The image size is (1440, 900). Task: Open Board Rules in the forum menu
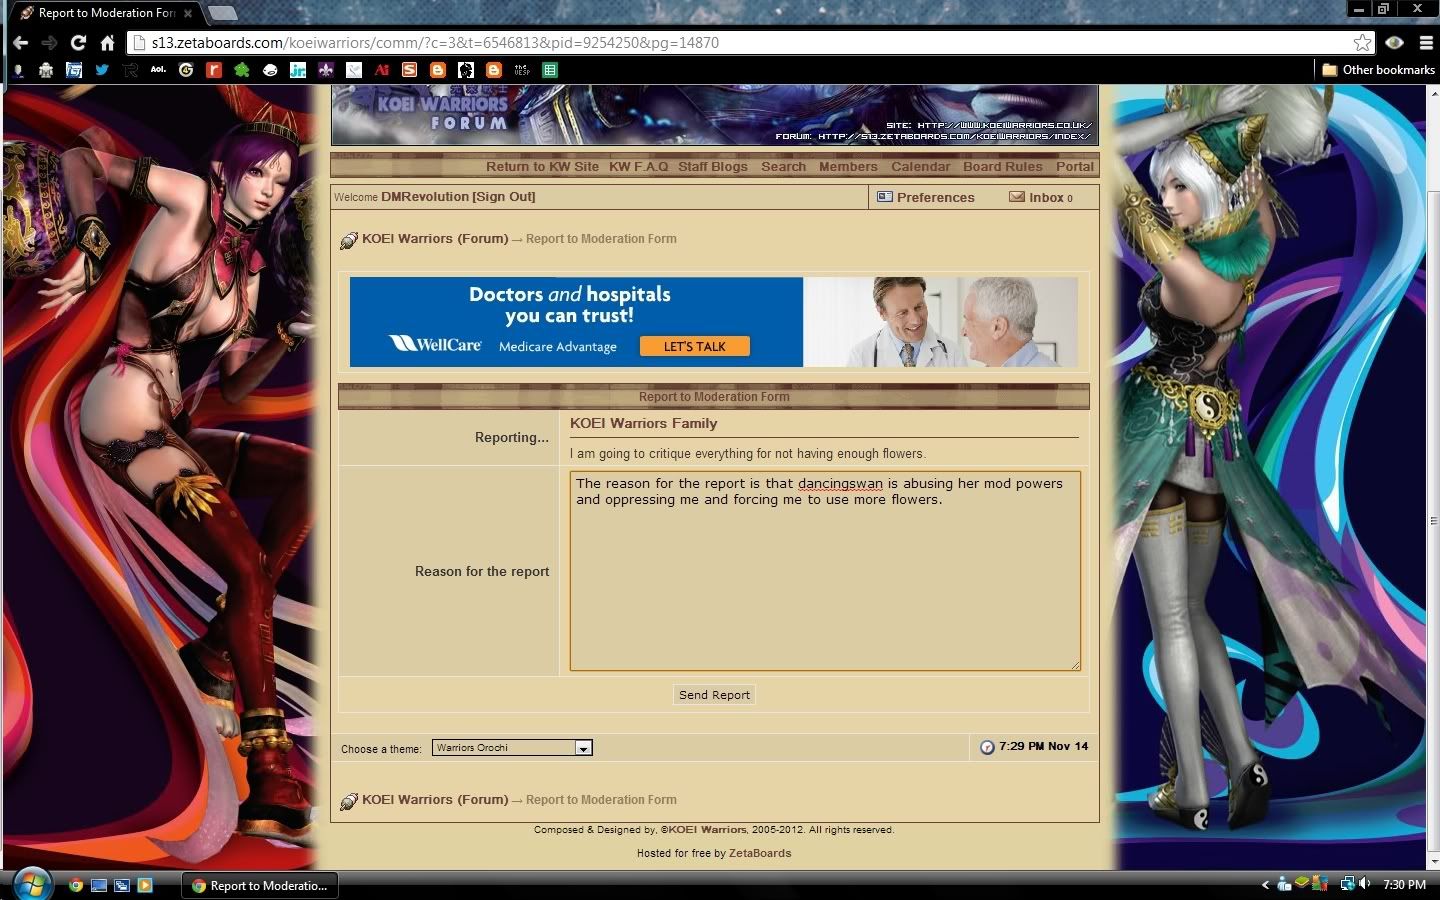point(1002,167)
